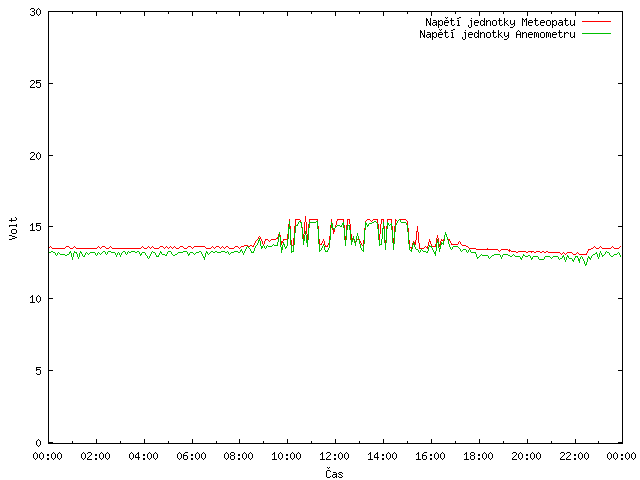Image resolution: width=640 pixels, height=480 pixels.
Task: Click the 'Volt' y-axis title
Action: click(x=13, y=228)
